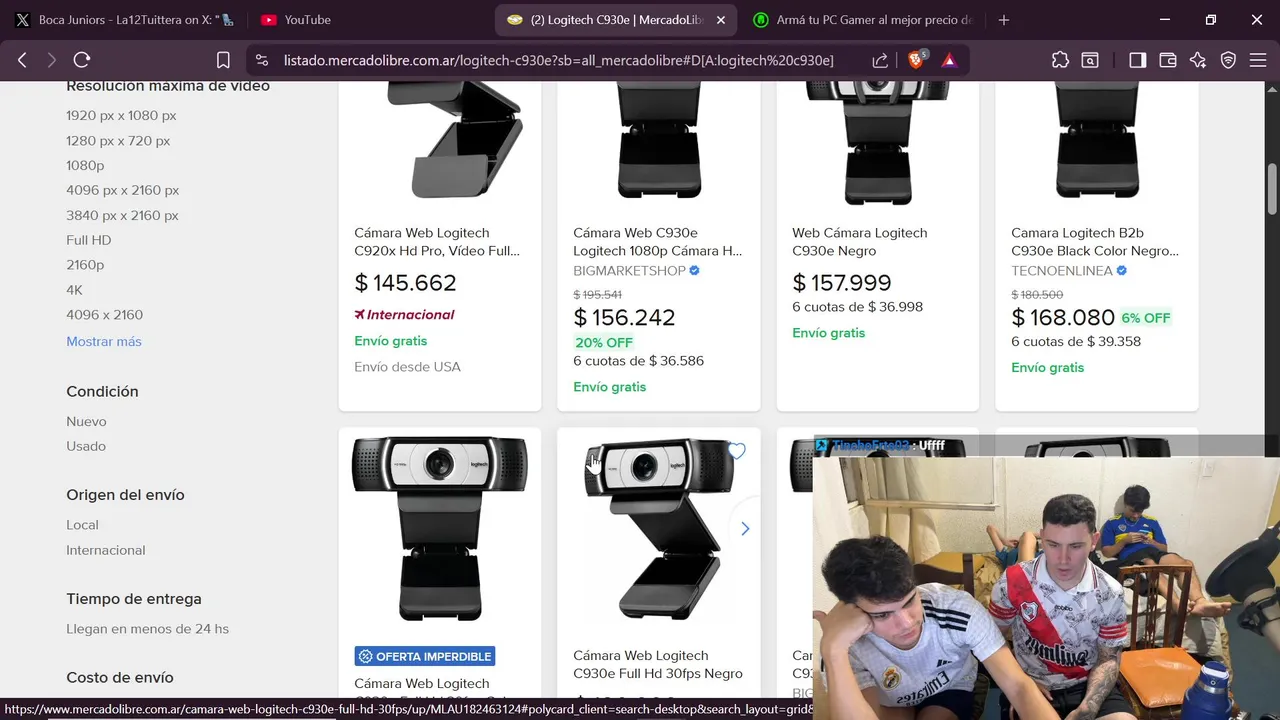Image resolution: width=1280 pixels, height=720 pixels.
Task: Show next image of C930e Full Hd listing
Action: 745,528
